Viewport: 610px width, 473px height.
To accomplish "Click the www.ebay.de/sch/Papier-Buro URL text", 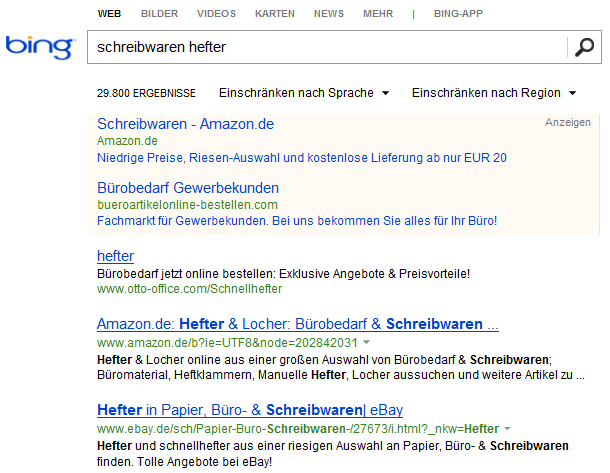I will (298, 429).
